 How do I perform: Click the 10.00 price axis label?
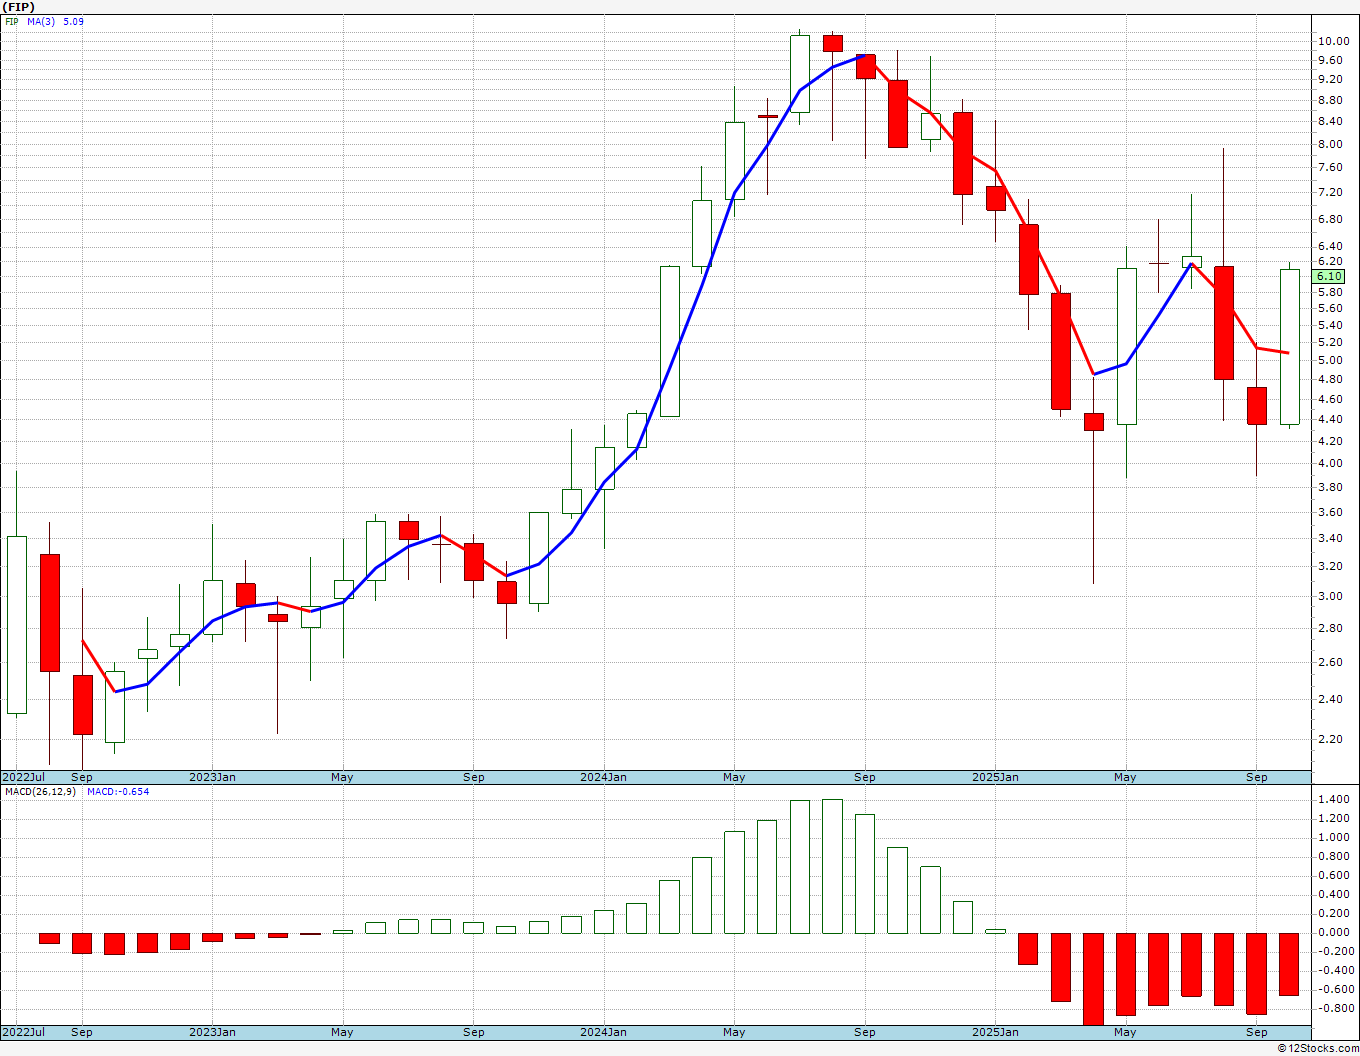tap(1333, 41)
